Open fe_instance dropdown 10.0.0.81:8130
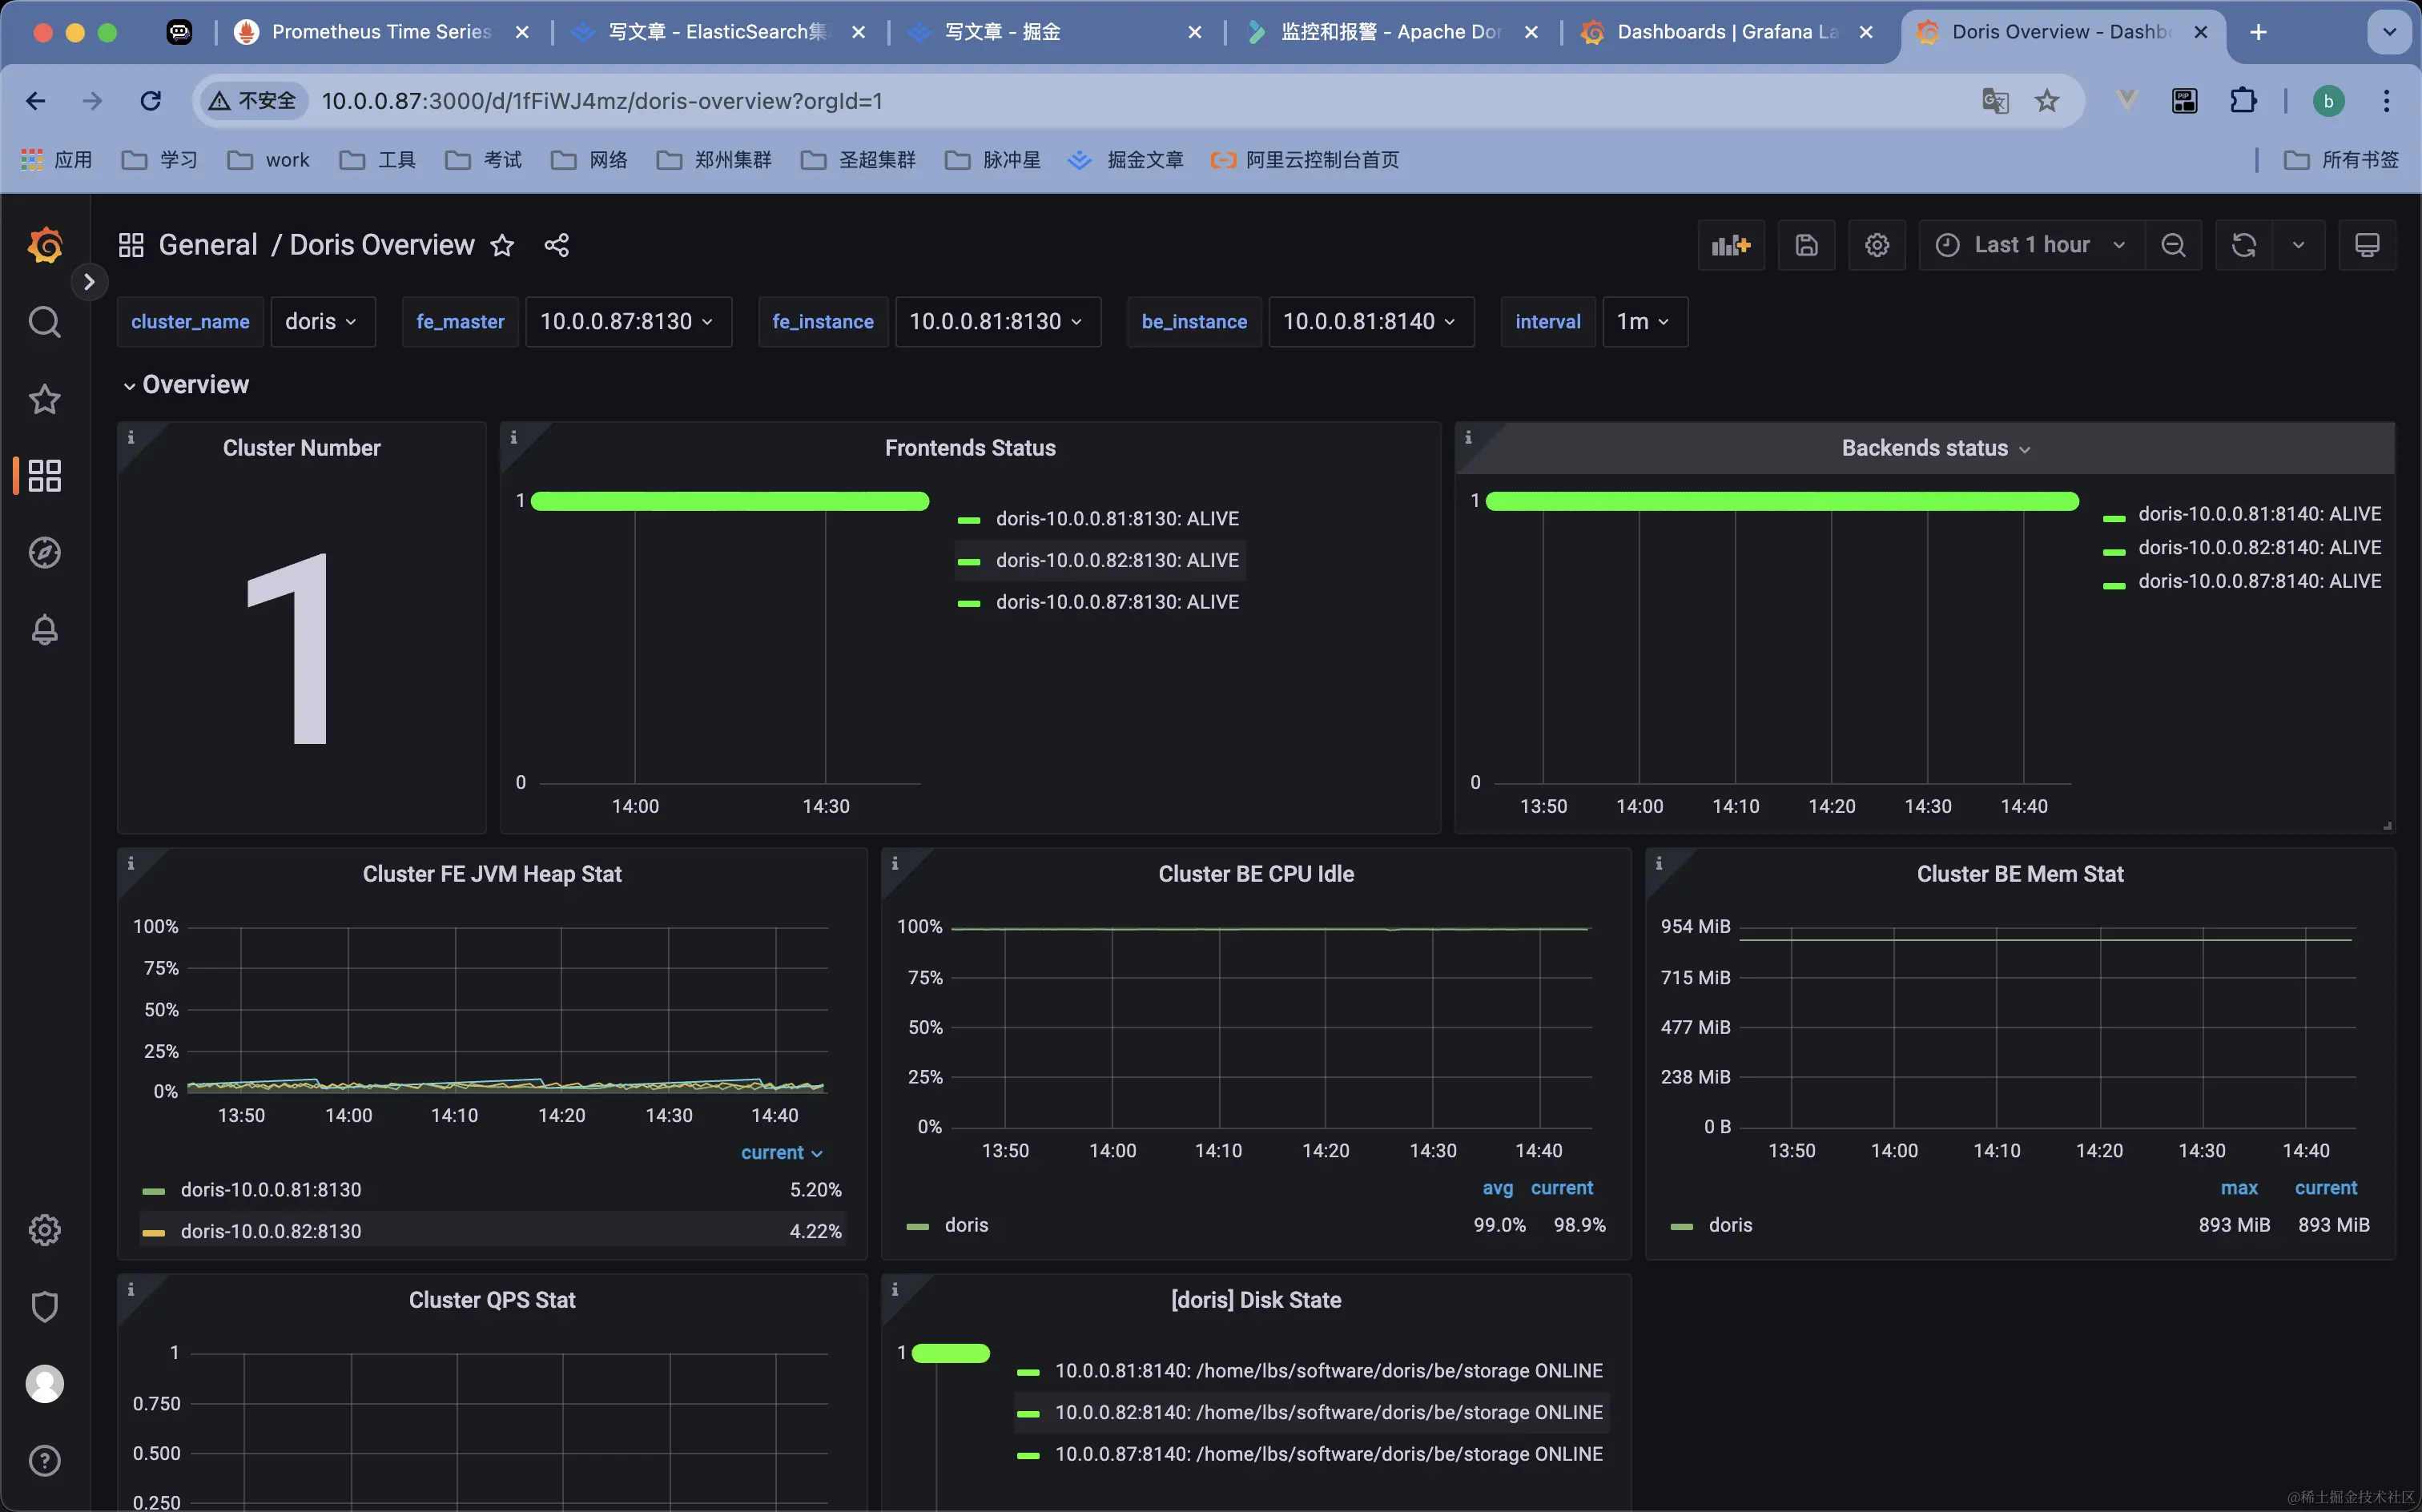 997,322
